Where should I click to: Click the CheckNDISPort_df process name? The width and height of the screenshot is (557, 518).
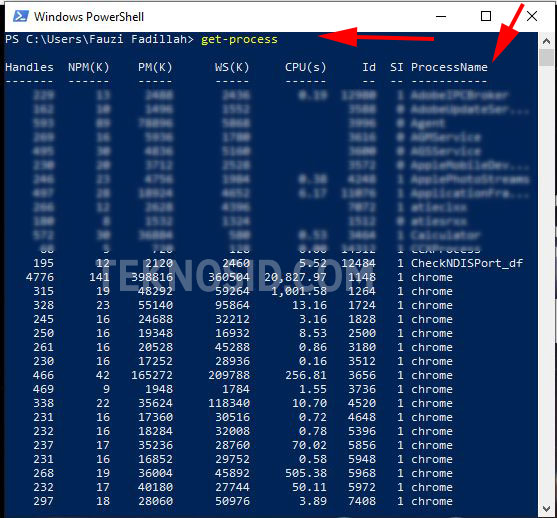coord(467,263)
